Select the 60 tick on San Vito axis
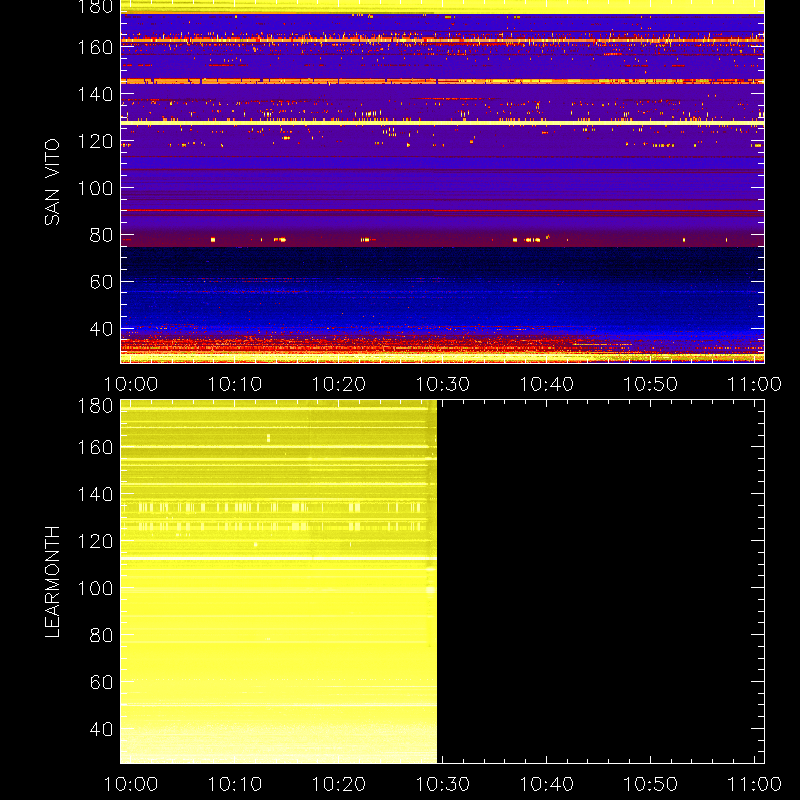Image resolution: width=800 pixels, height=800 pixels. [101, 282]
